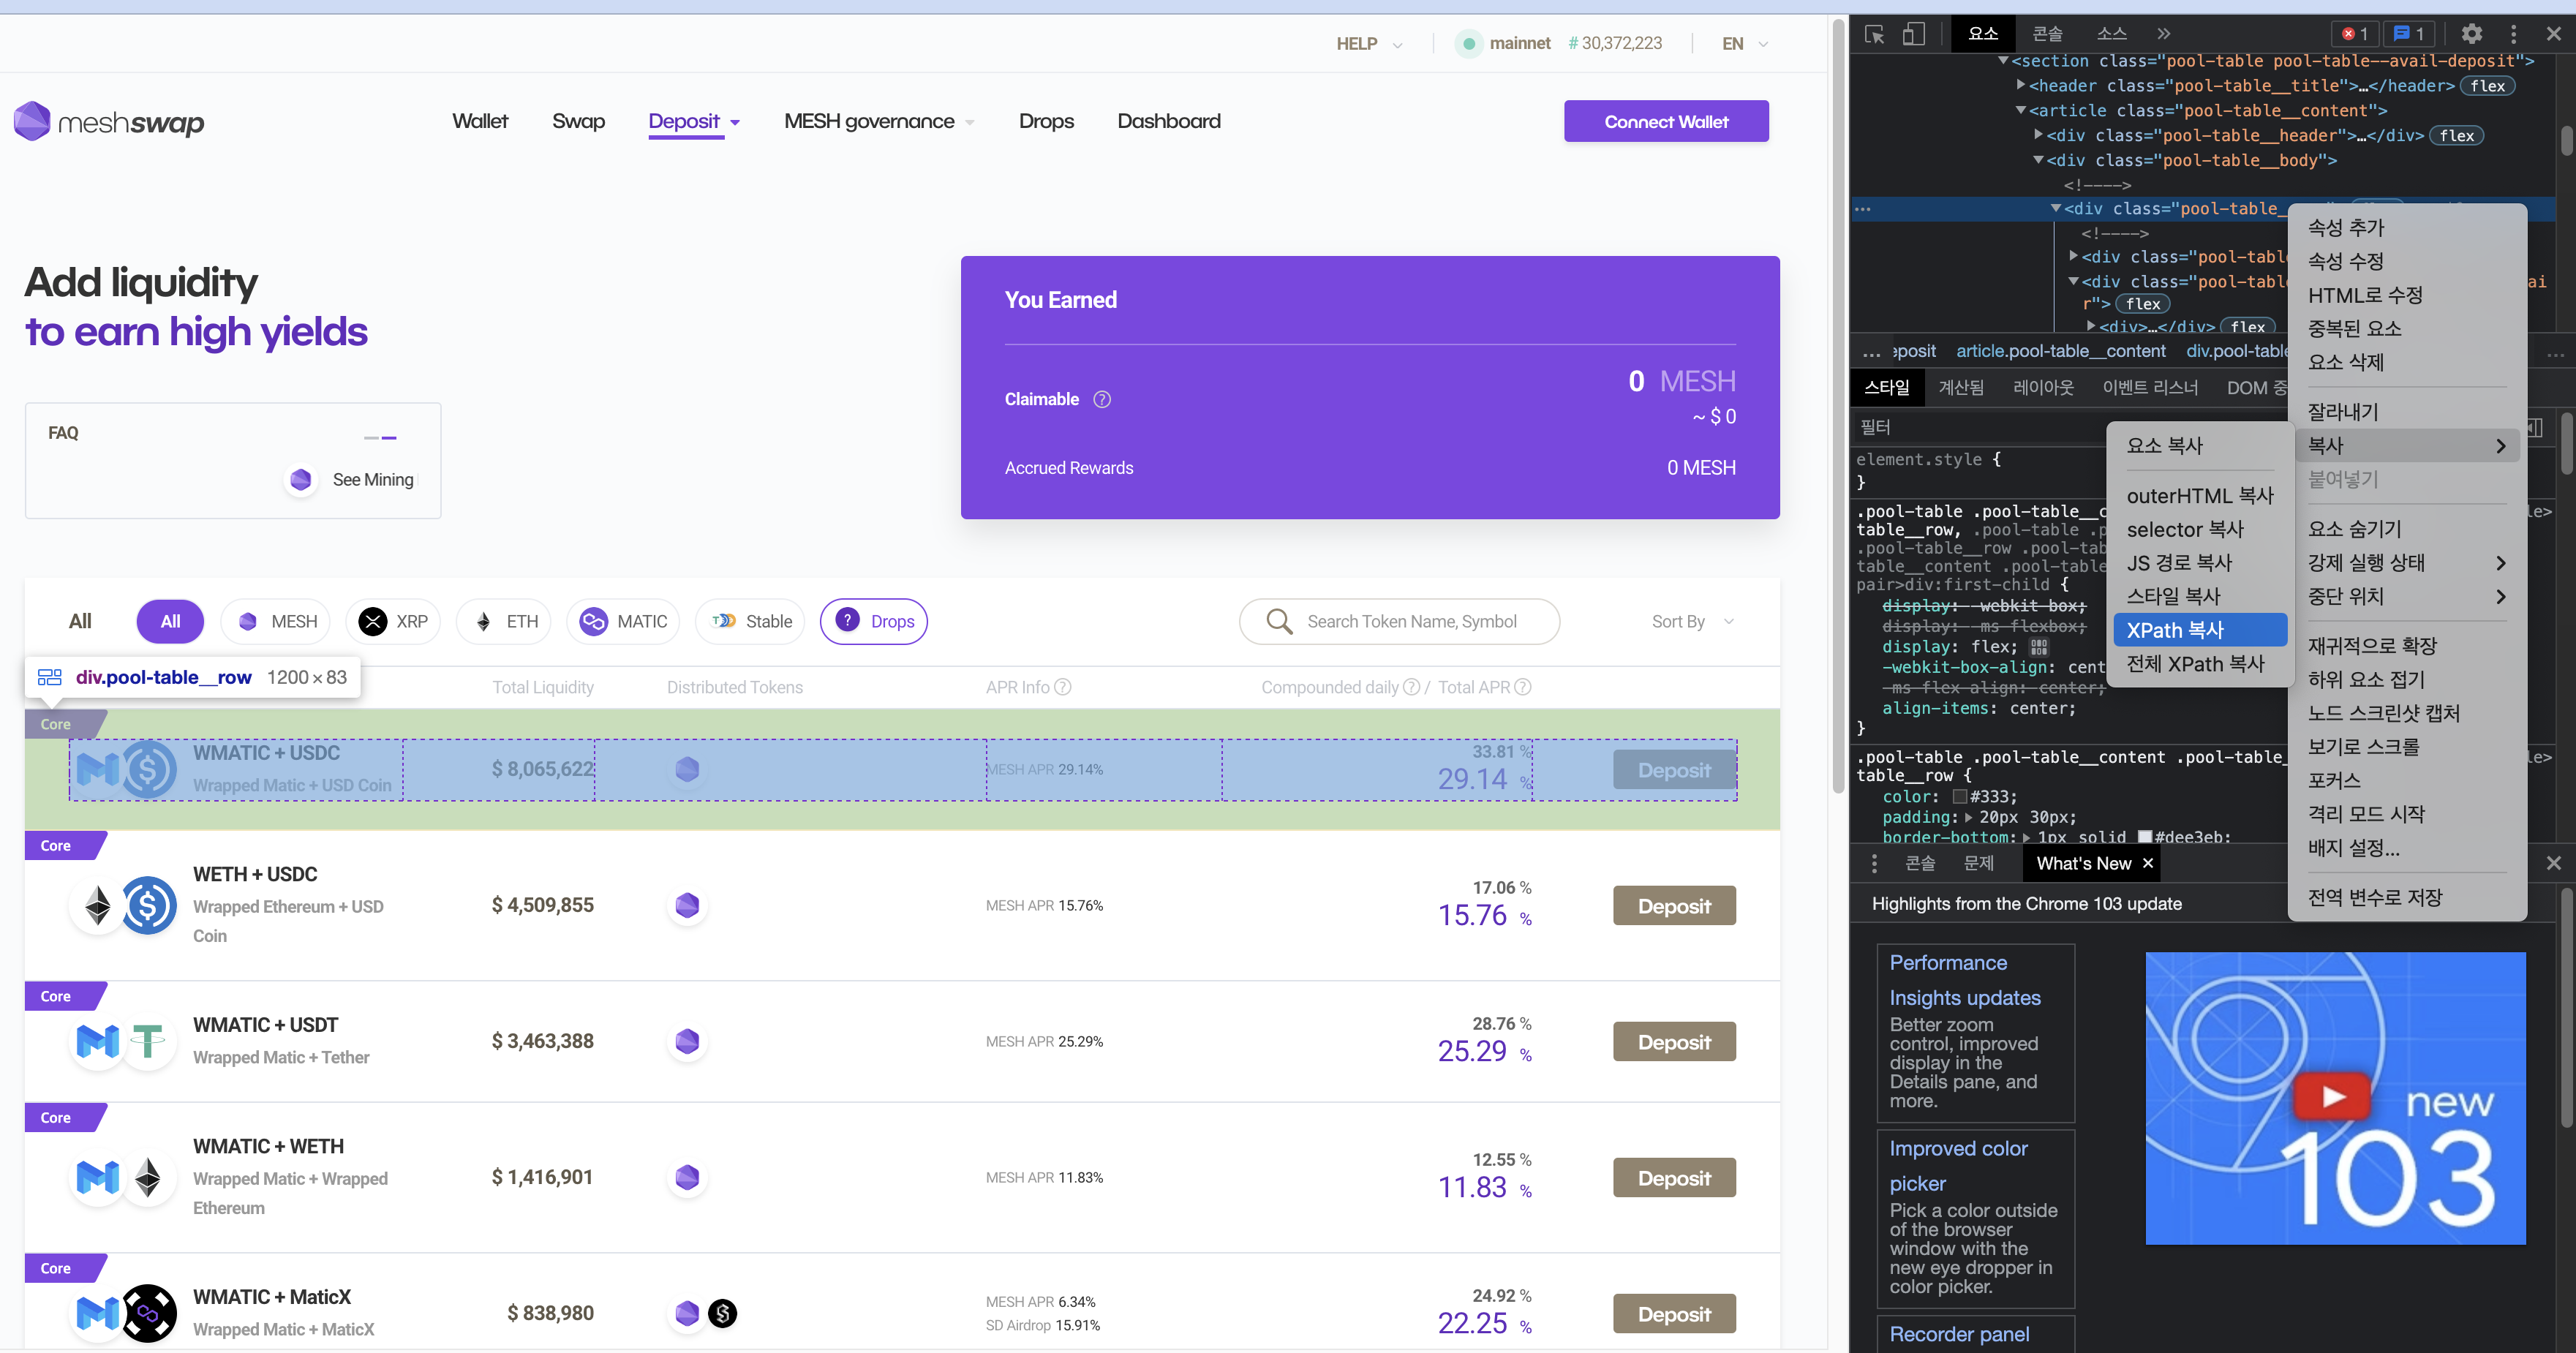Select the XRP filter chip
The width and height of the screenshot is (2576, 1353).
[x=393, y=621]
